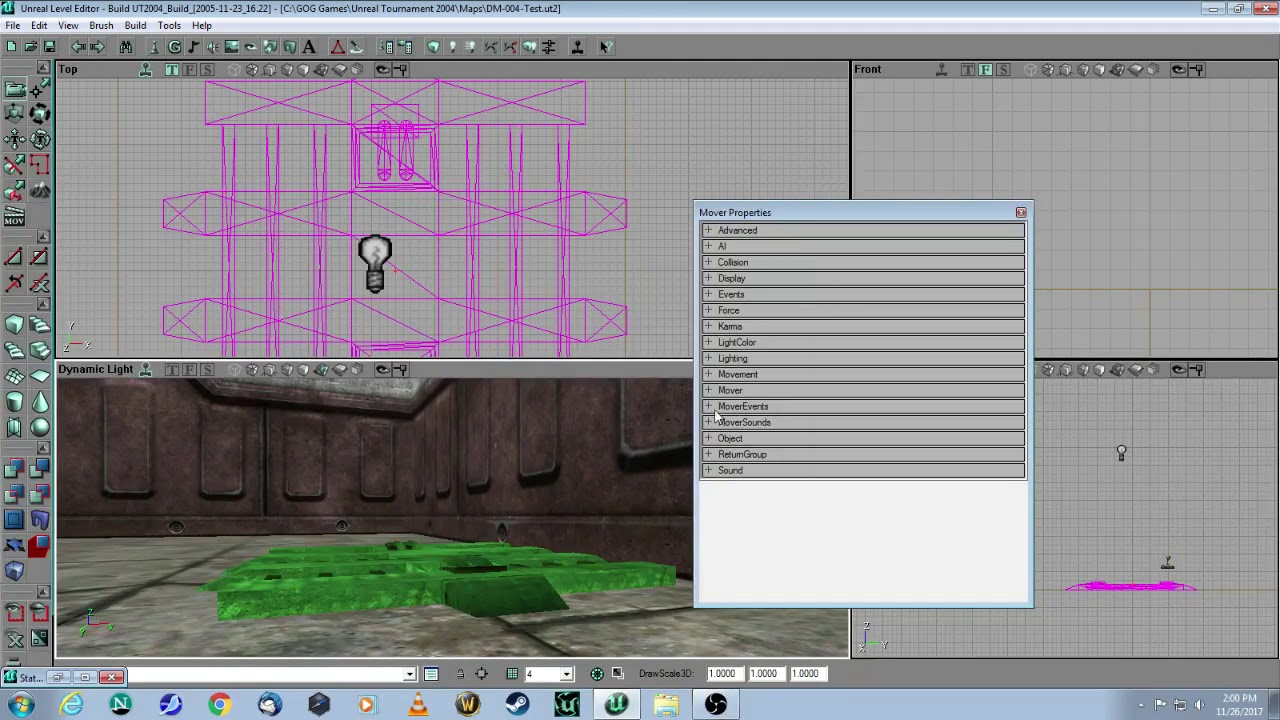
Task: Click the ReturnGroup row label
Action: point(742,454)
